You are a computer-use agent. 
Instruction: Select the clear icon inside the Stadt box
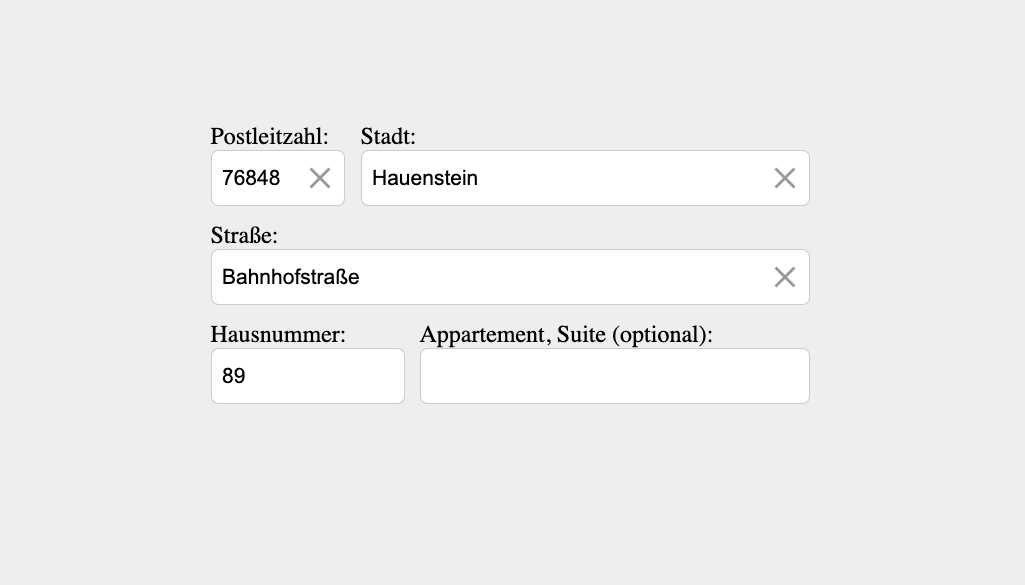[784, 177]
